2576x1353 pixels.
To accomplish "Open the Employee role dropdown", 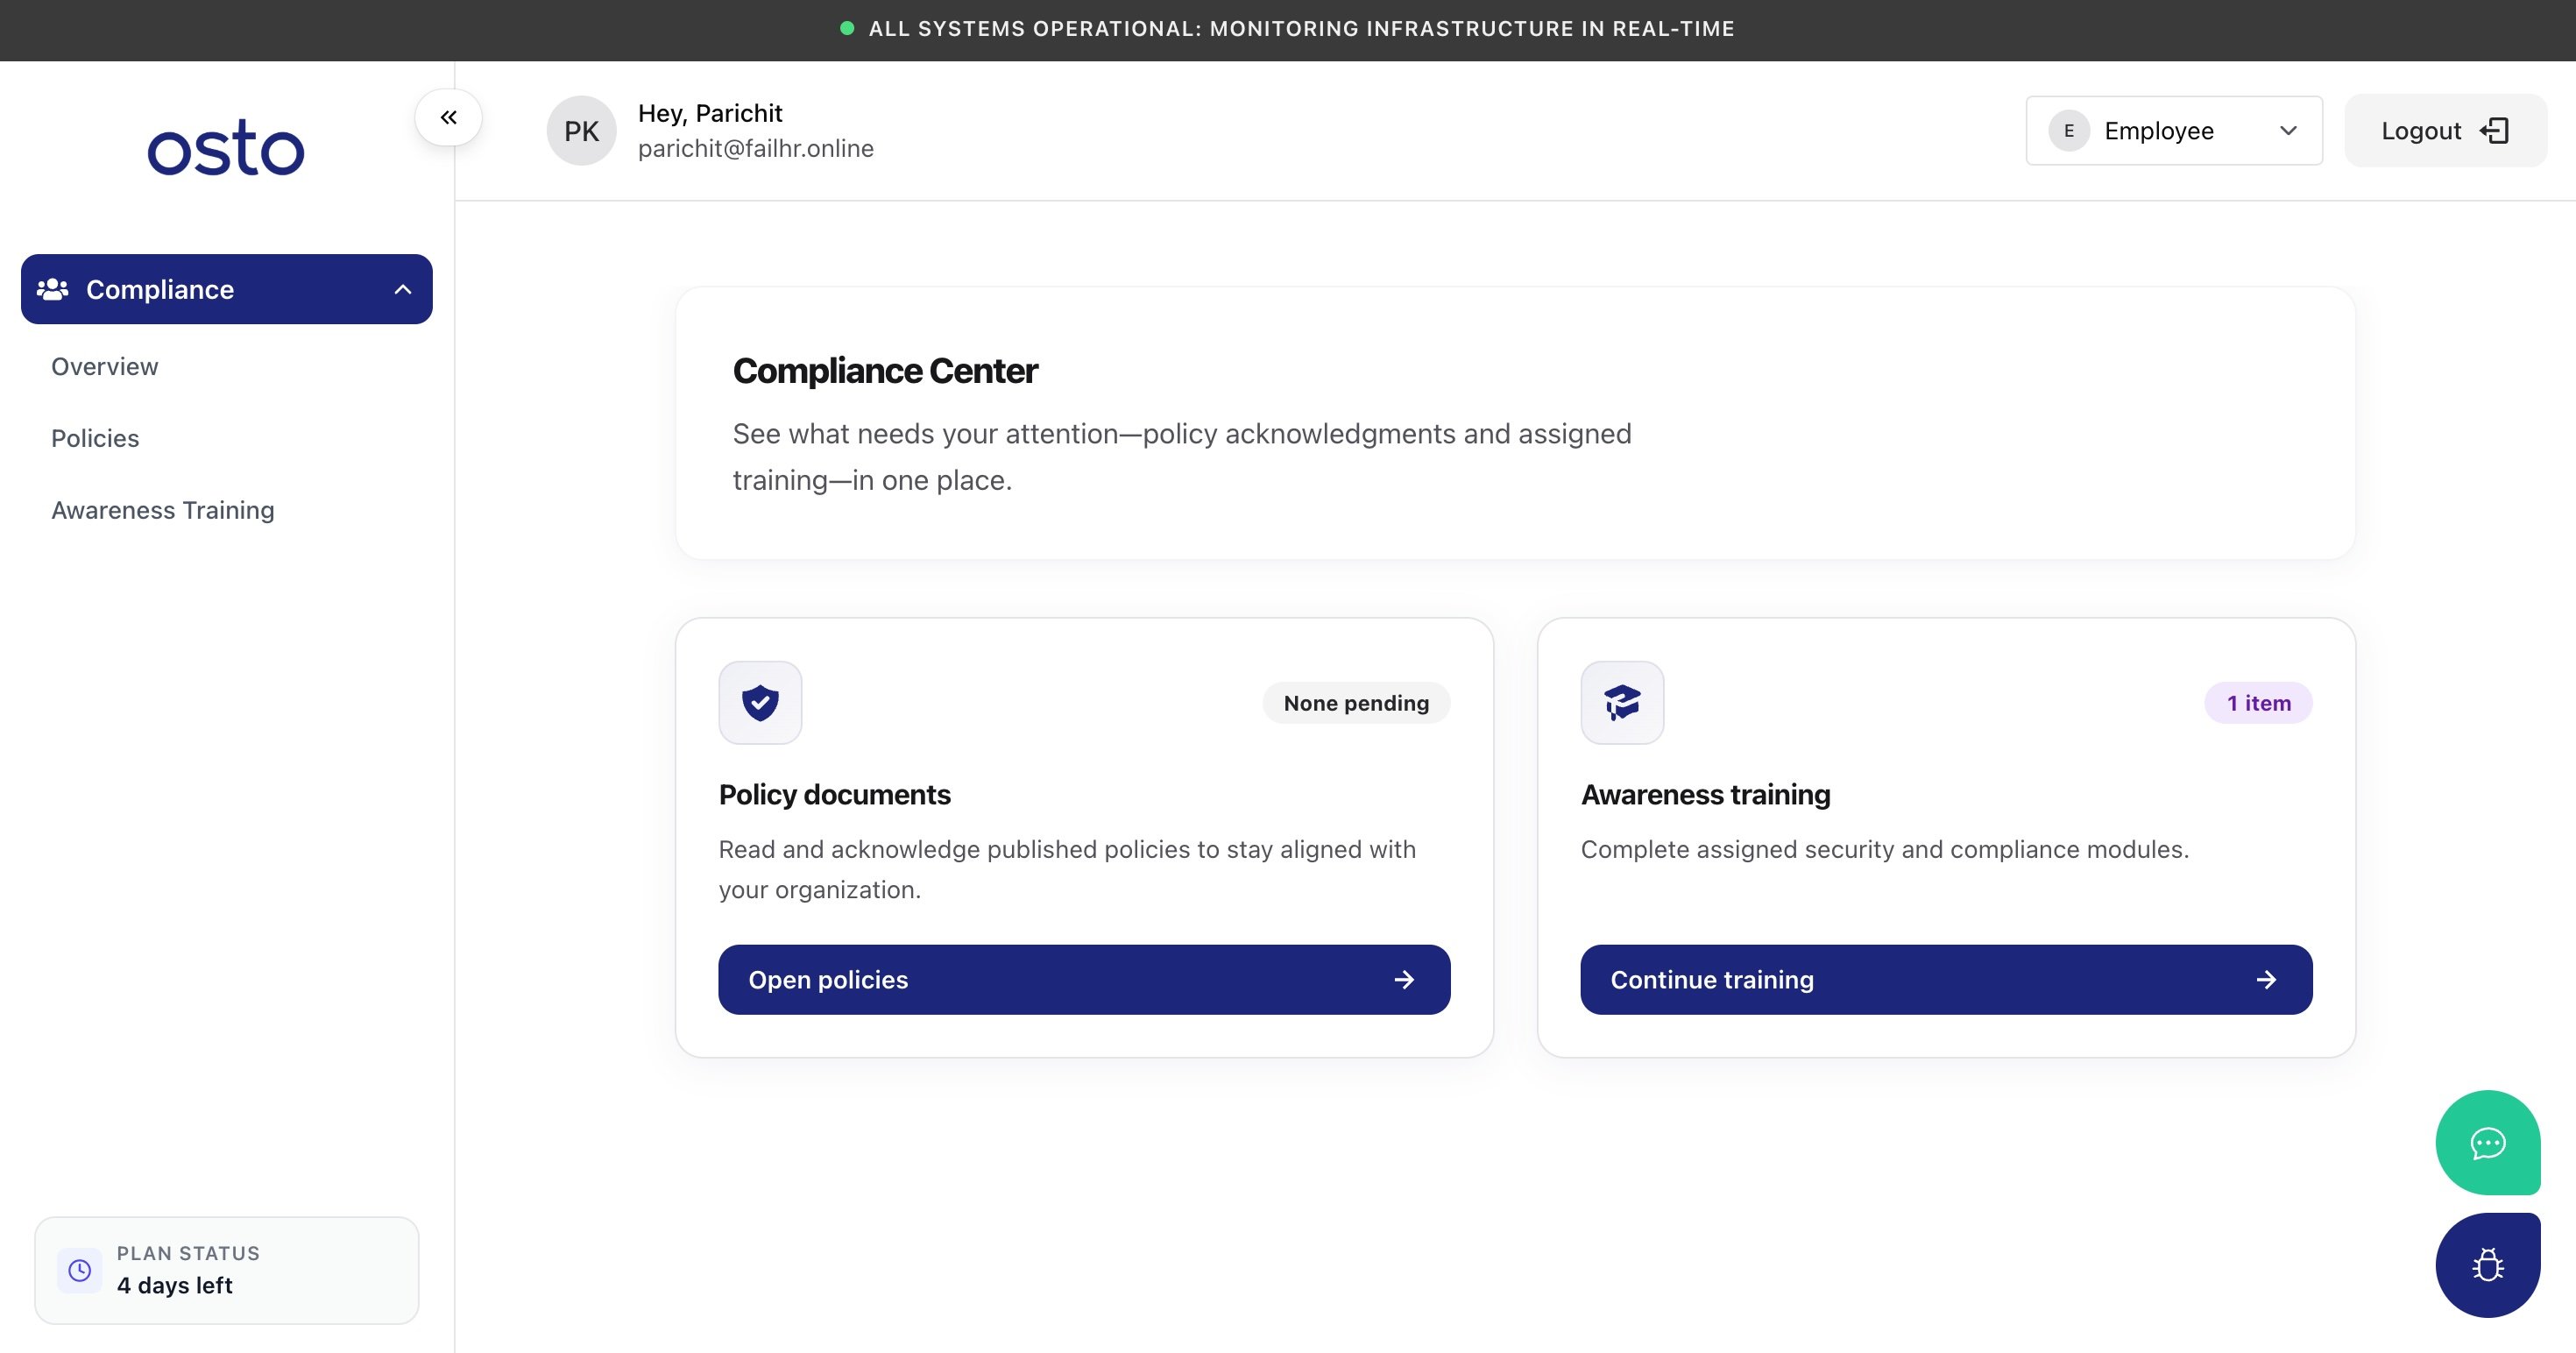I will pyautogui.click(x=2174, y=131).
